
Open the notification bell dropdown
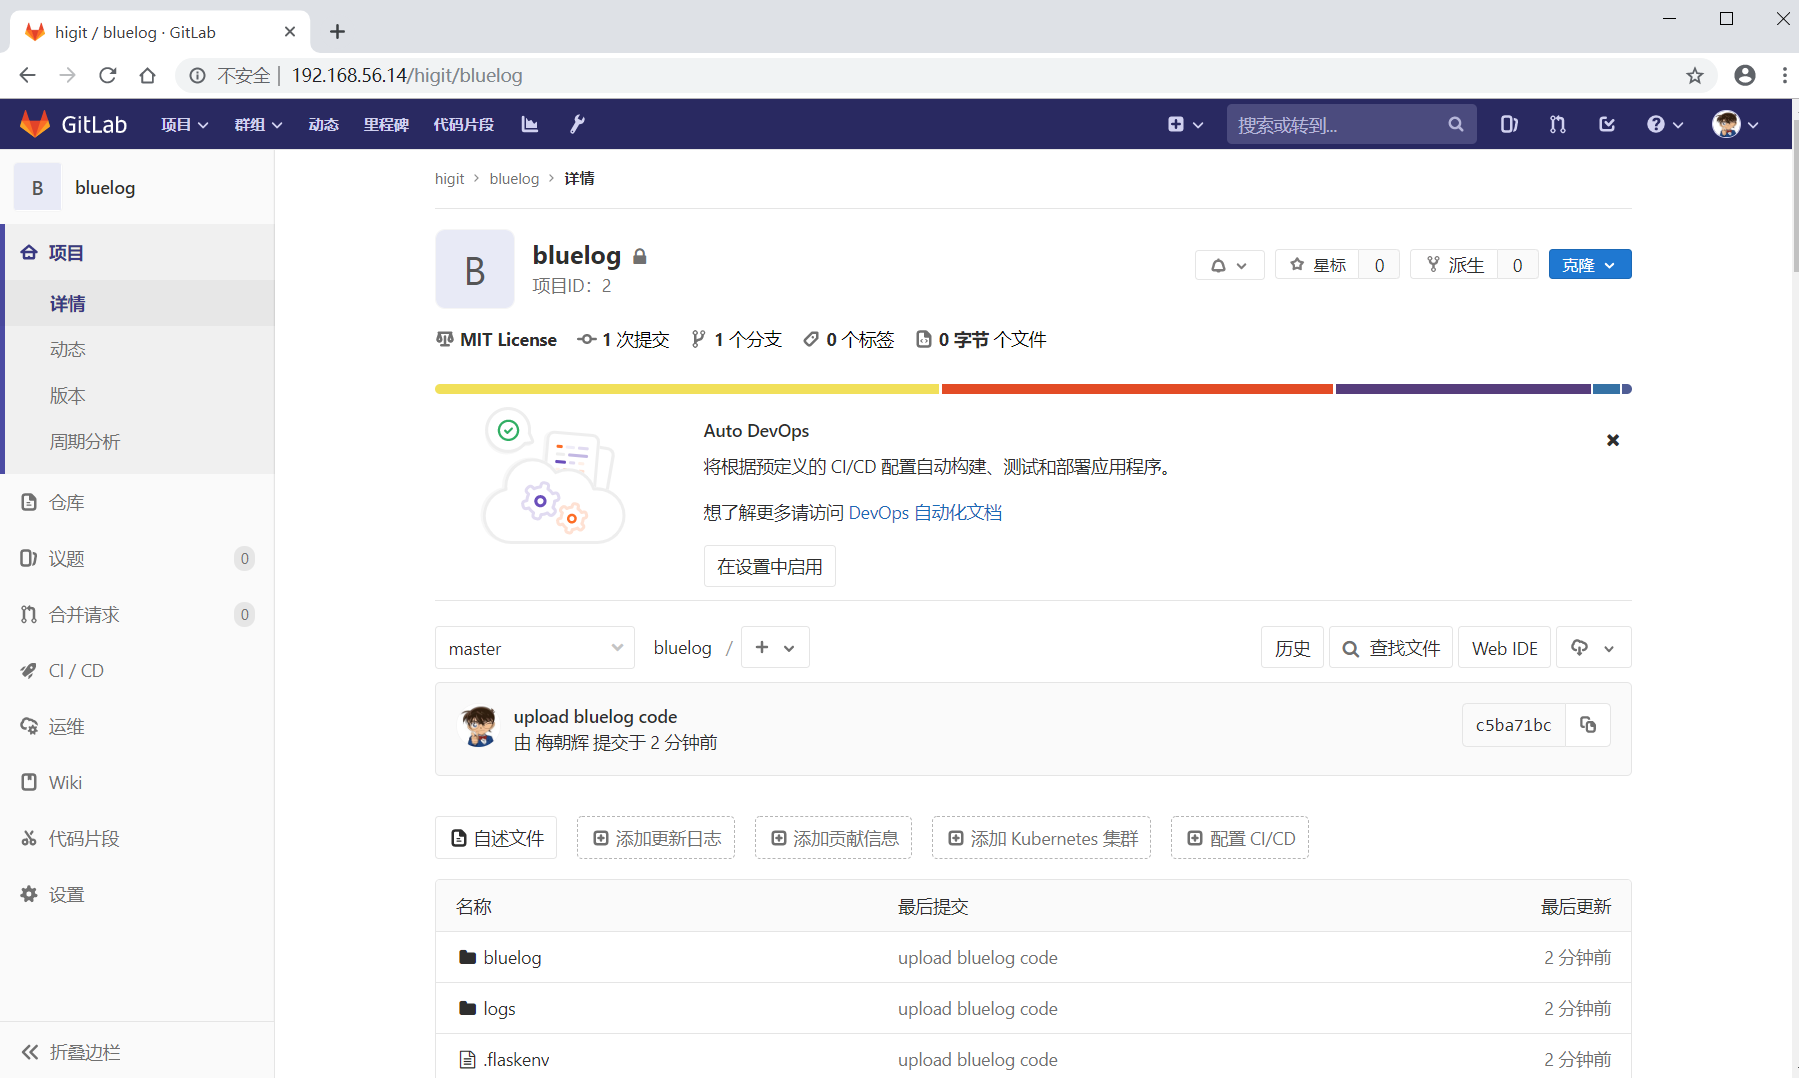point(1229,265)
